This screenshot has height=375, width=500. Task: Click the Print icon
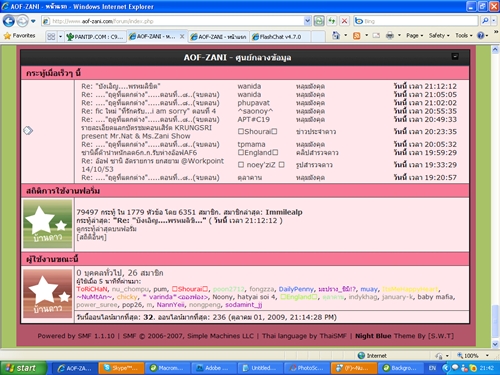tap(390, 35)
